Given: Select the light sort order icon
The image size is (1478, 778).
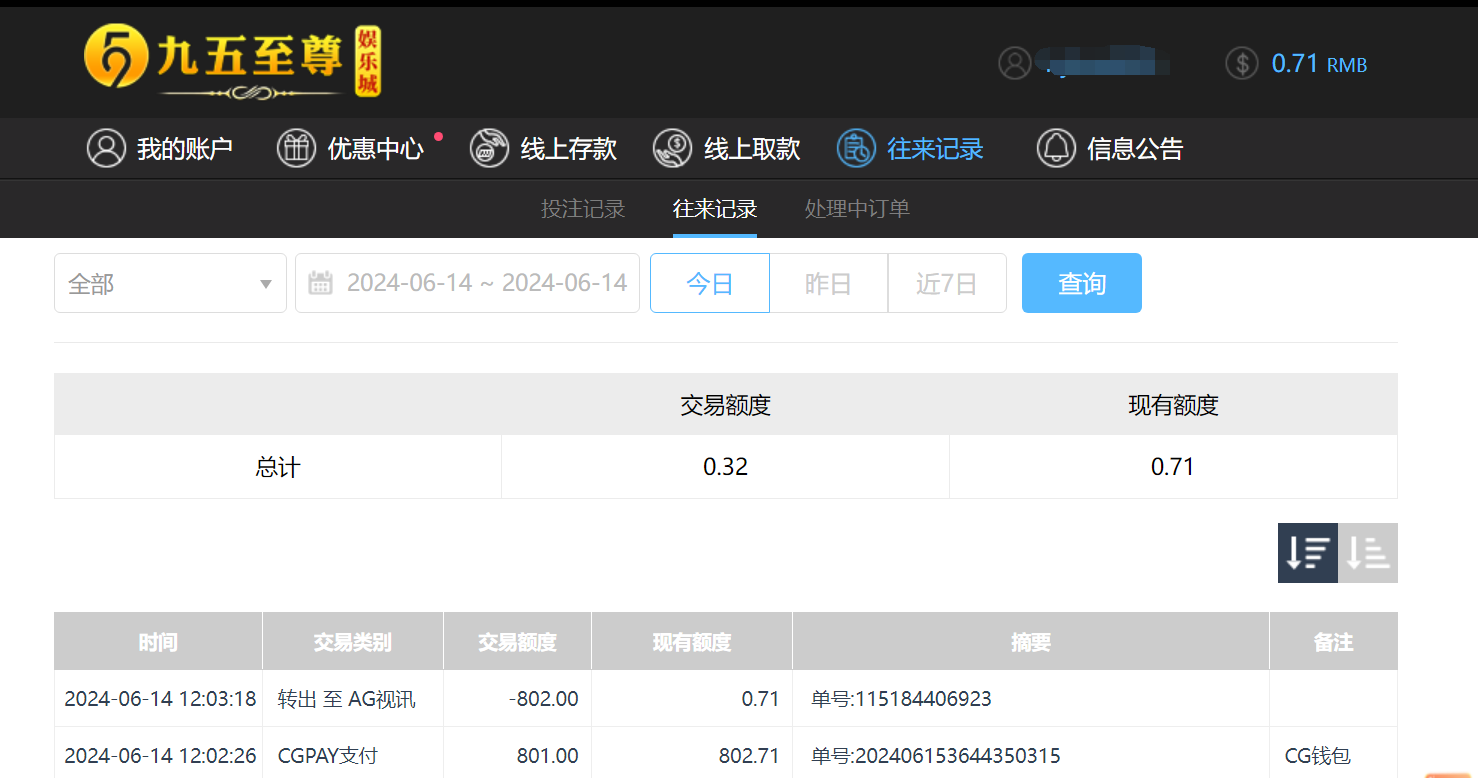Looking at the screenshot, I should [1368, 553].
